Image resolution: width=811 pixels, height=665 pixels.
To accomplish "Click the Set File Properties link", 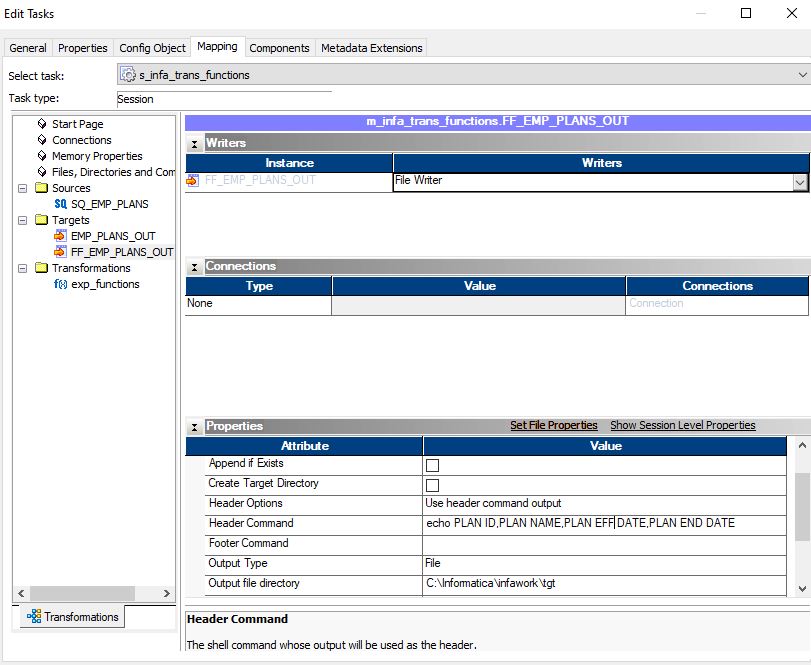I will 553,425.
